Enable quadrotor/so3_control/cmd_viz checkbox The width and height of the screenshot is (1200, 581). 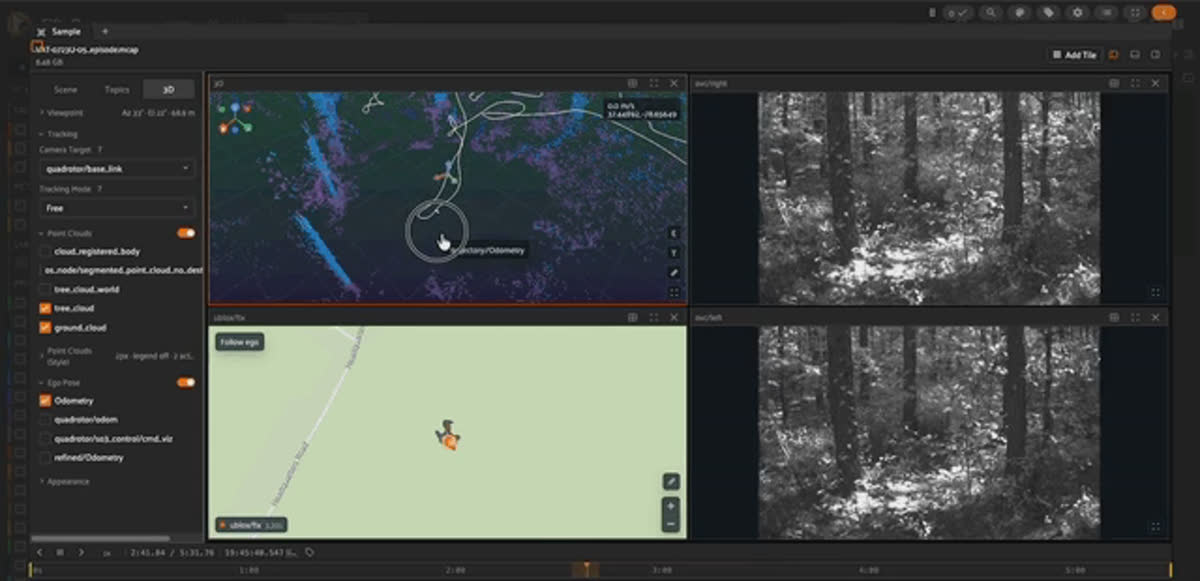(x=45, y=439)
